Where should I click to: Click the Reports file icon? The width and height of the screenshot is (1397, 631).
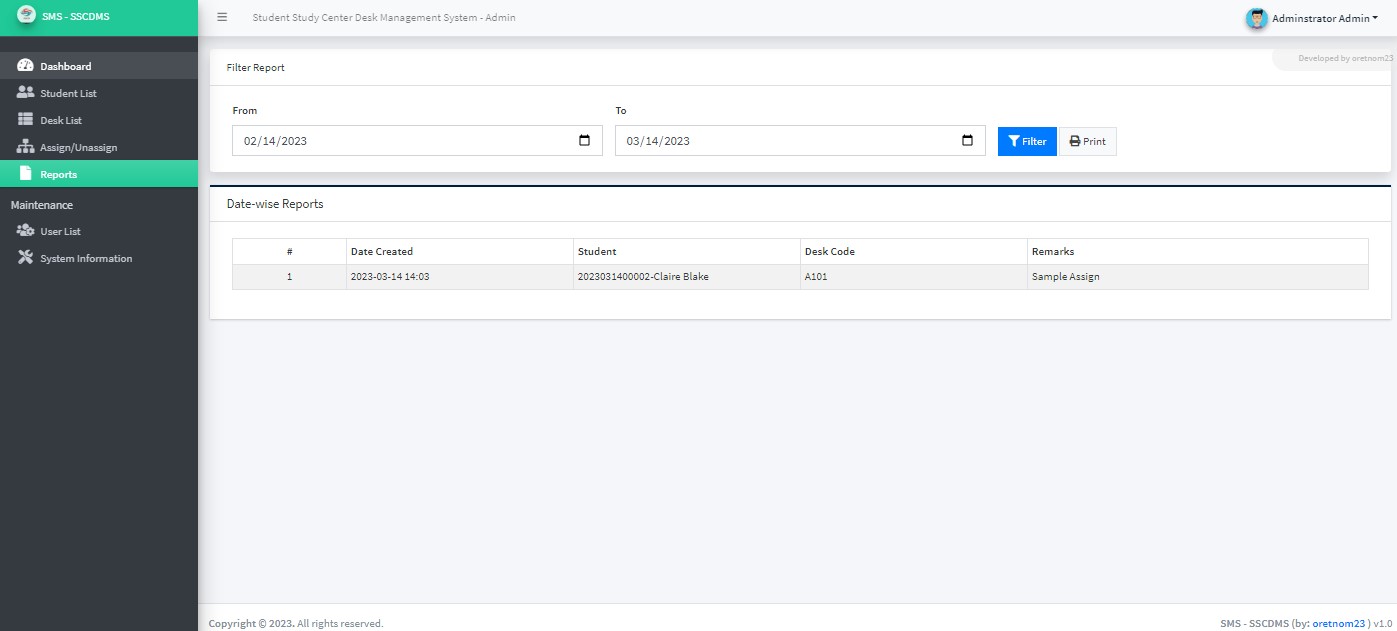pos(26,174)
